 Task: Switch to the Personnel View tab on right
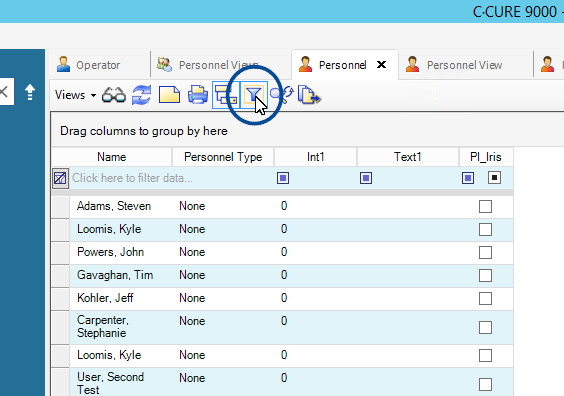[454, 65]
